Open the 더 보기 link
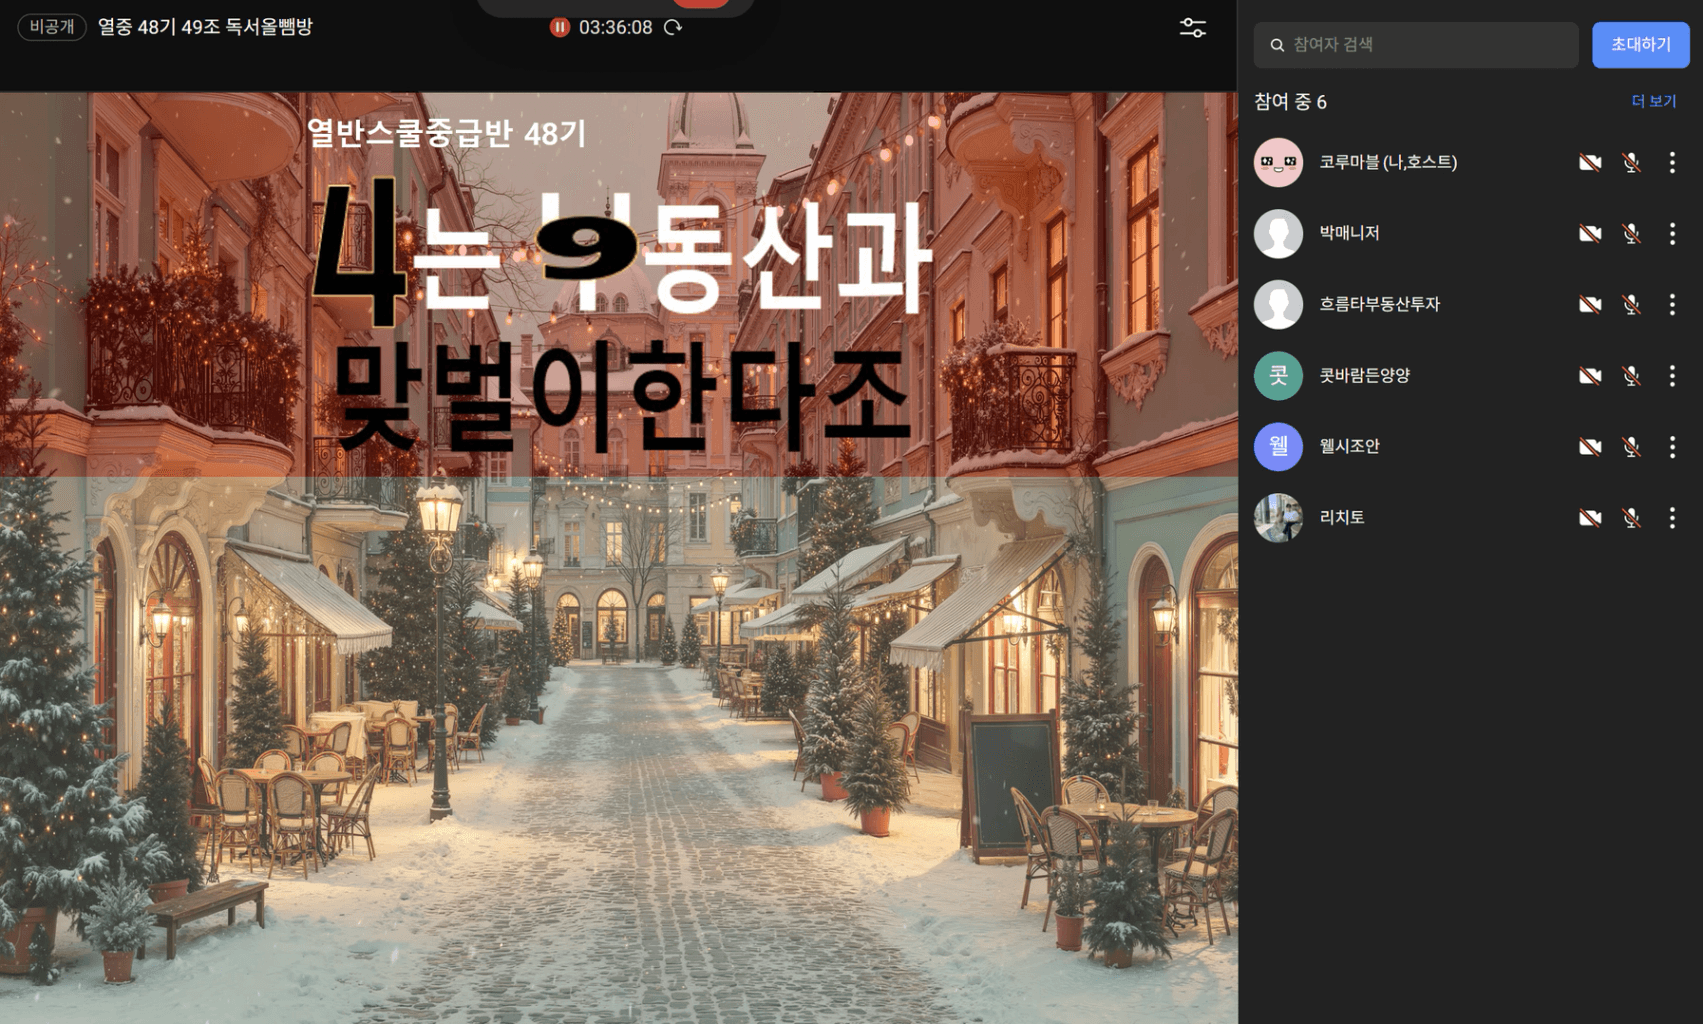This screenshot has width=1703, height=1024. (1654, 101)
